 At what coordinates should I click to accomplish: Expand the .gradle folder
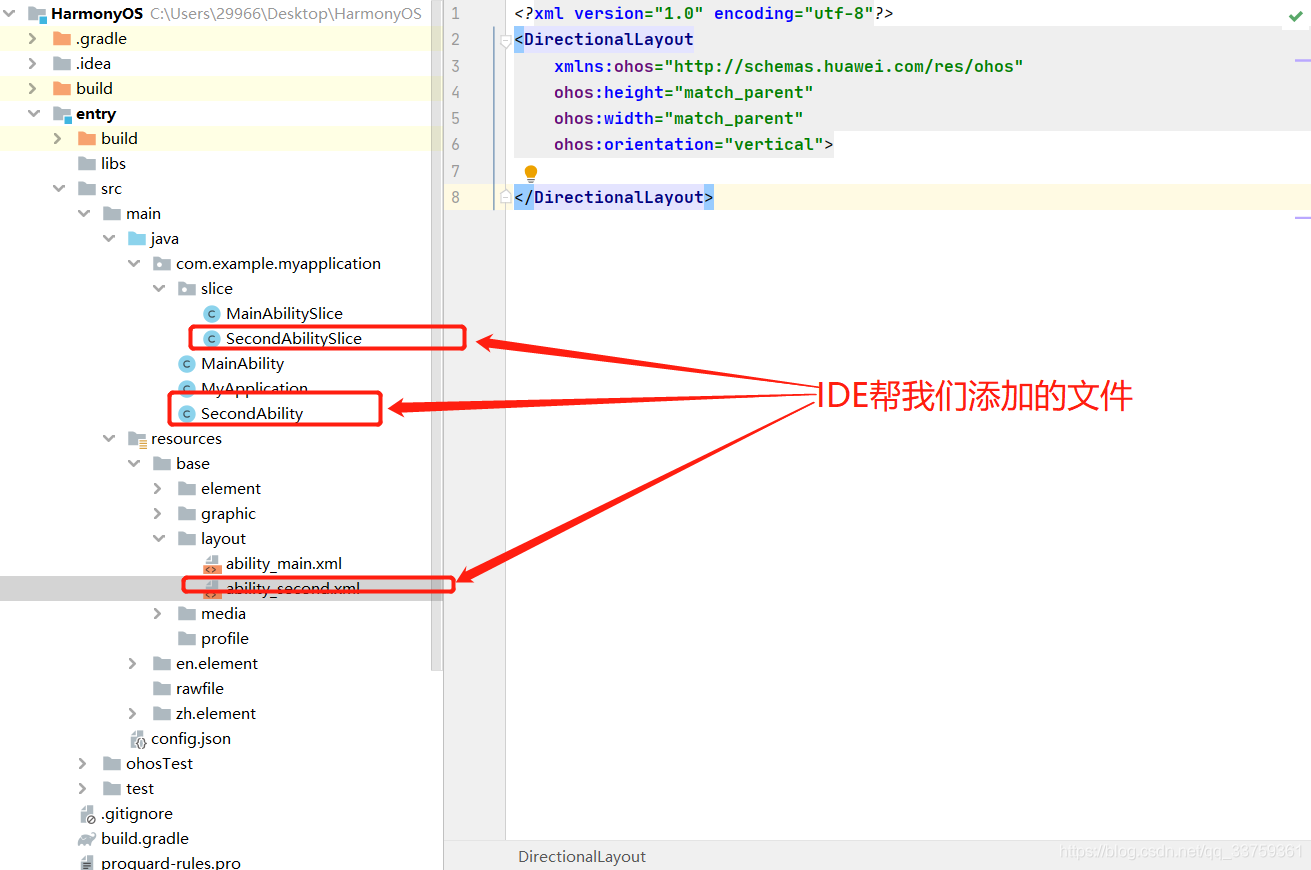tap(33, 39)
